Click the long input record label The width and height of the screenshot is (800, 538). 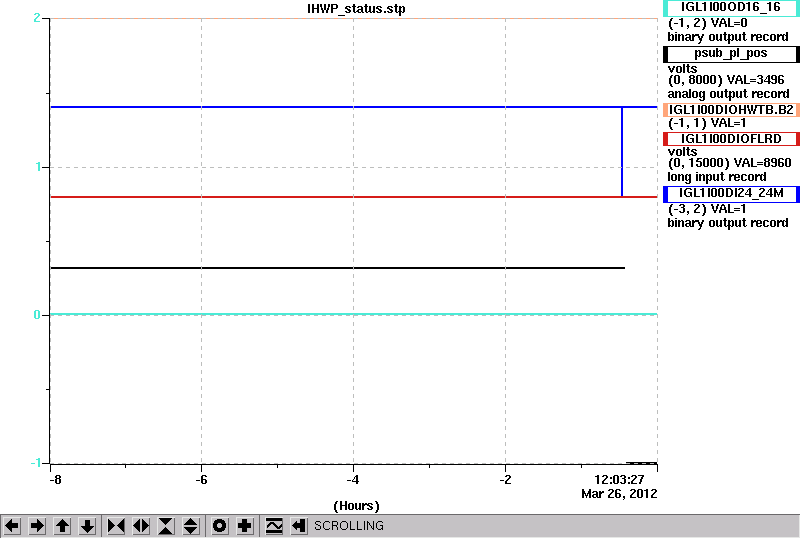(717, 177)
